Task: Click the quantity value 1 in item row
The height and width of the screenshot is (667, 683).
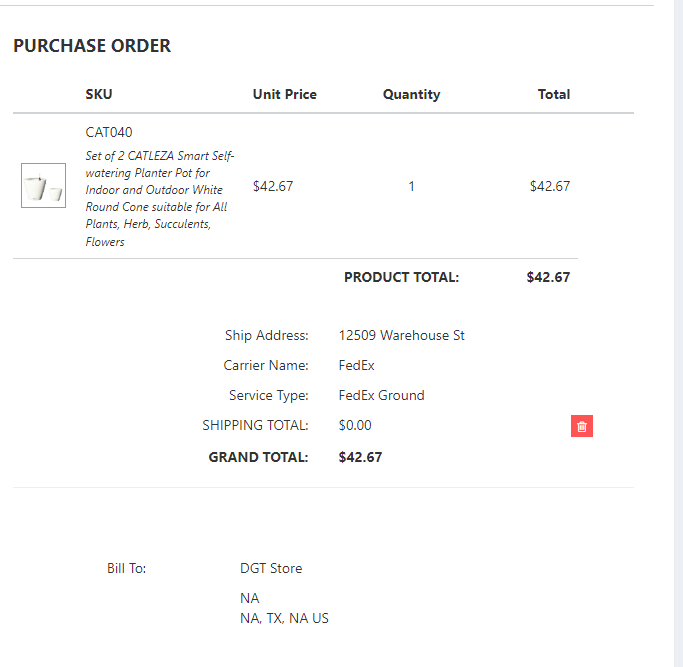Action: pos(412,186)
